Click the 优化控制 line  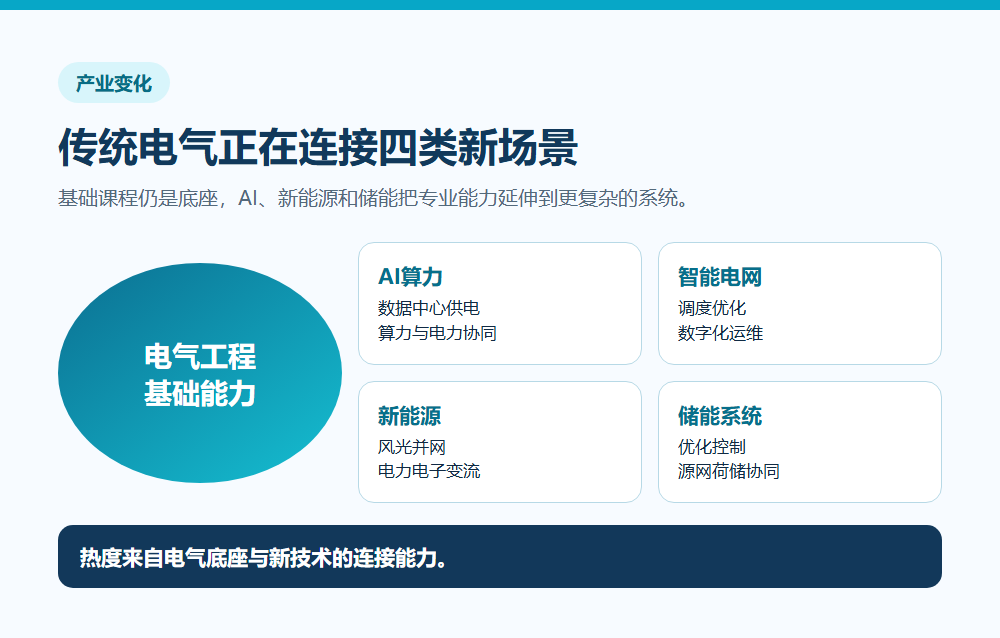click(712, 447)
